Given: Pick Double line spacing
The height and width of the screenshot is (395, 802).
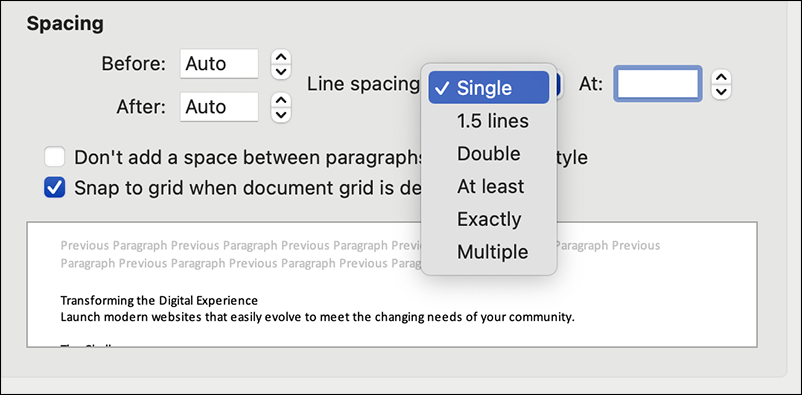Looking at the screenshot, I should 488,153.
